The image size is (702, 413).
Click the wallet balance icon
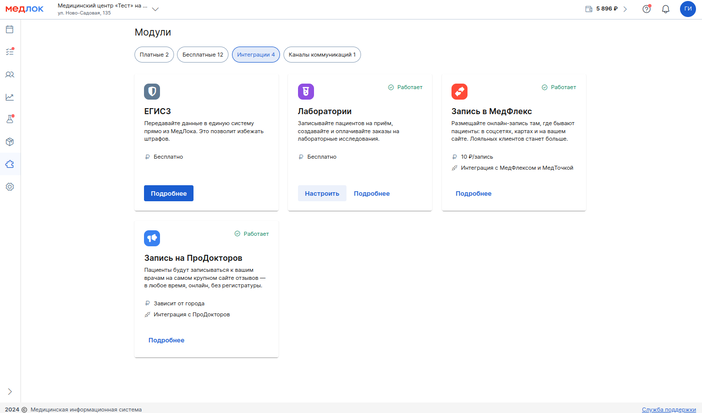(x=588, y=9)
